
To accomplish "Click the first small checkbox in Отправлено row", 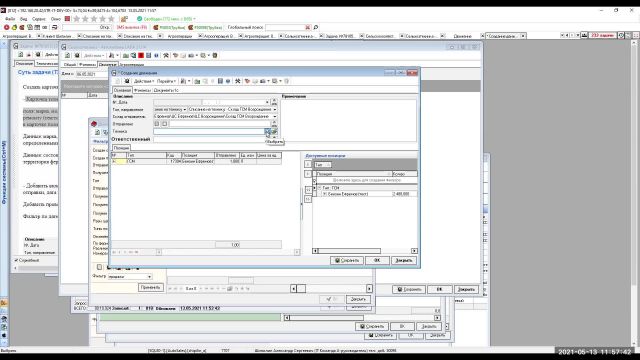I will click(157, 124).
